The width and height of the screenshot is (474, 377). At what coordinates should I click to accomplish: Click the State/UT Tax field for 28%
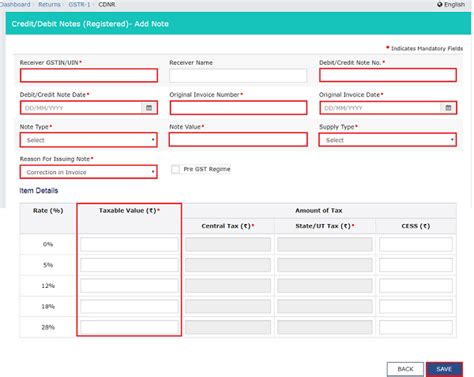point(325,327)
